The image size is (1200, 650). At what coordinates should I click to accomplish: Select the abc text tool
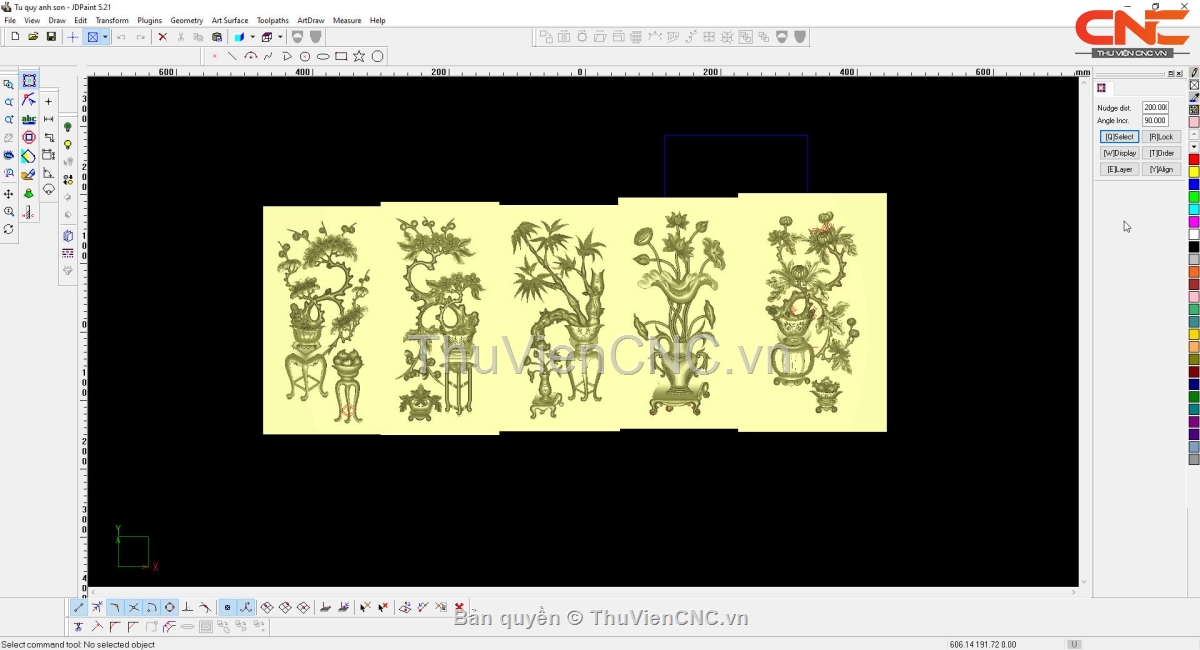point(28,119)
